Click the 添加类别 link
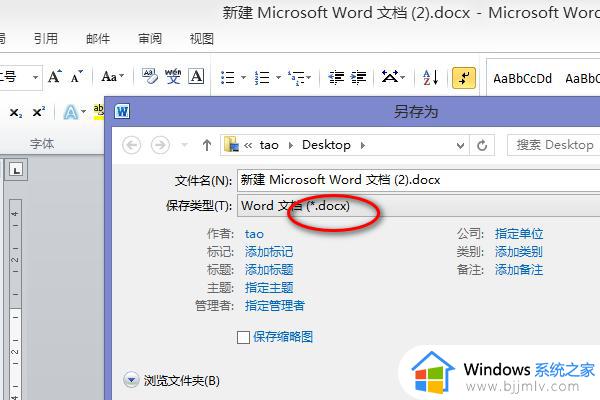The width and height of the screenshot is (600, 400). tap(518, 252)
